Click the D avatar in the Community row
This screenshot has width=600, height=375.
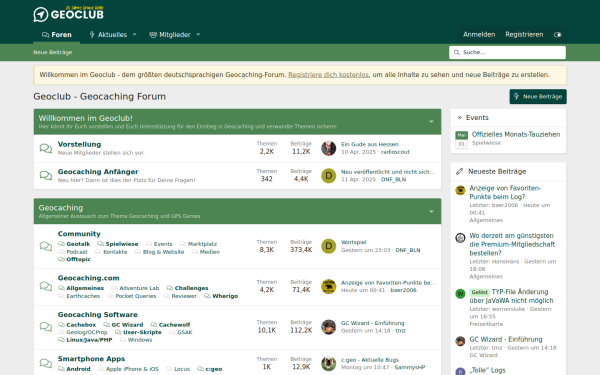click(328, 246)
